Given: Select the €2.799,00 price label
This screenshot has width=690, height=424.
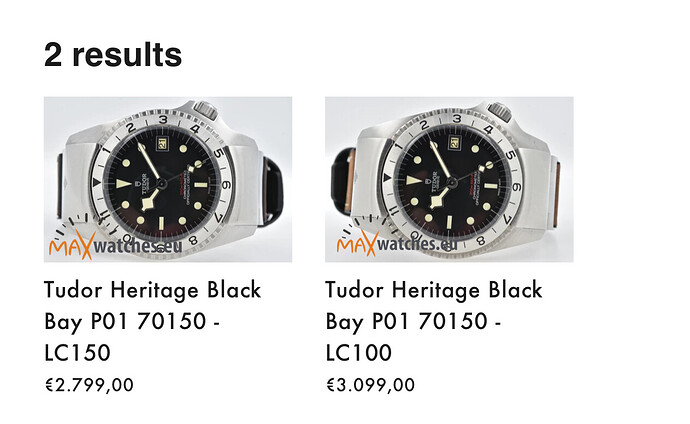Looking at the screenshot, I should [x=89, y=385].
